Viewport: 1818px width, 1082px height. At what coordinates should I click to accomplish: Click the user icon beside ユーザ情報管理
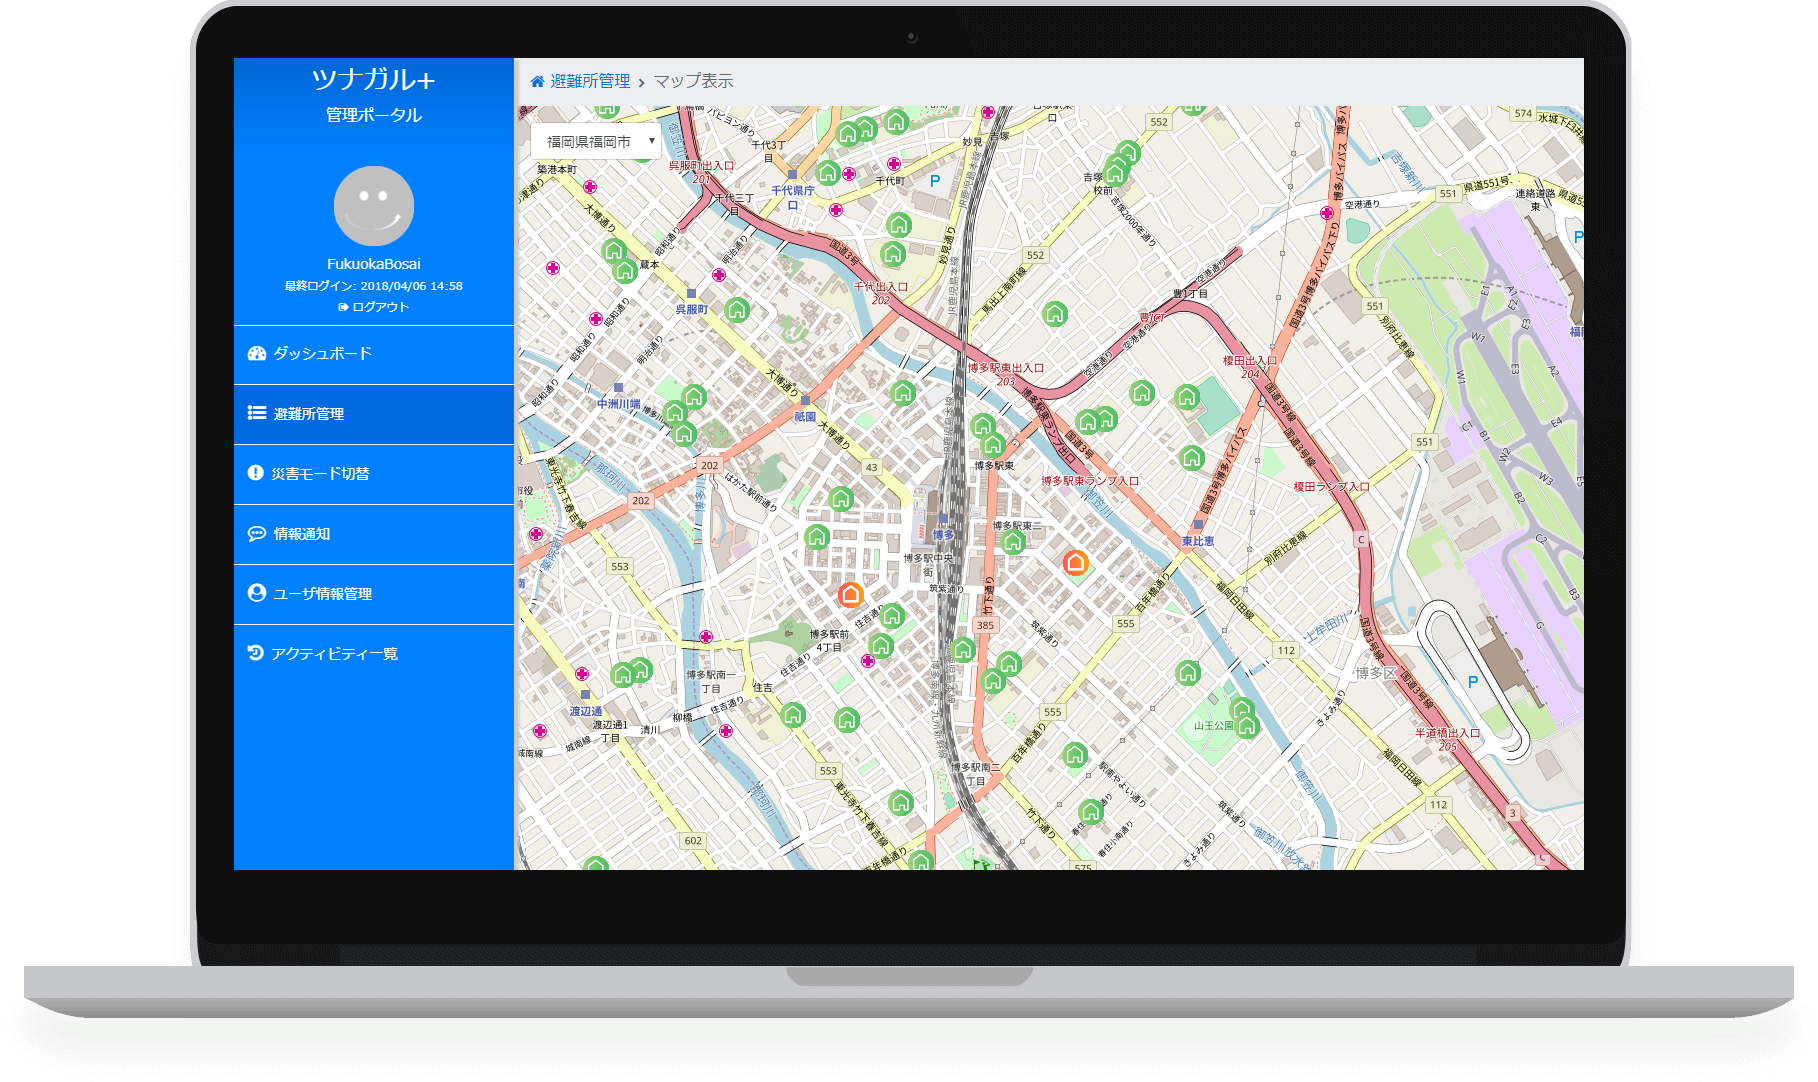pos(257,593)
